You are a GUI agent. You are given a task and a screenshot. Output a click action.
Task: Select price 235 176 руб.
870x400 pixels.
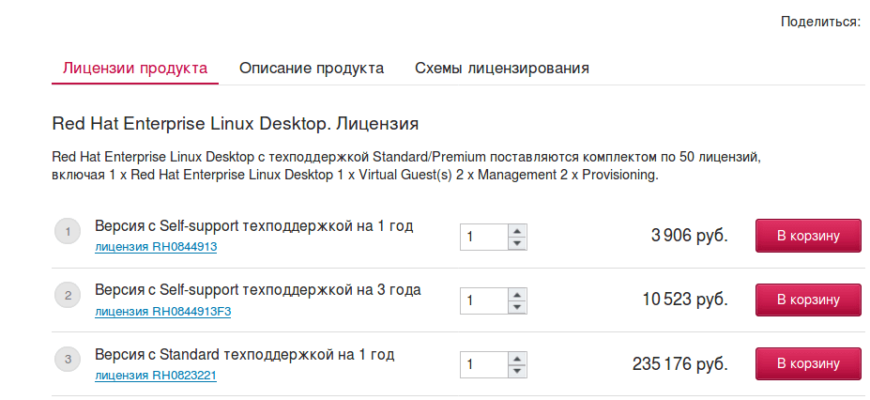tap(680, 364)
